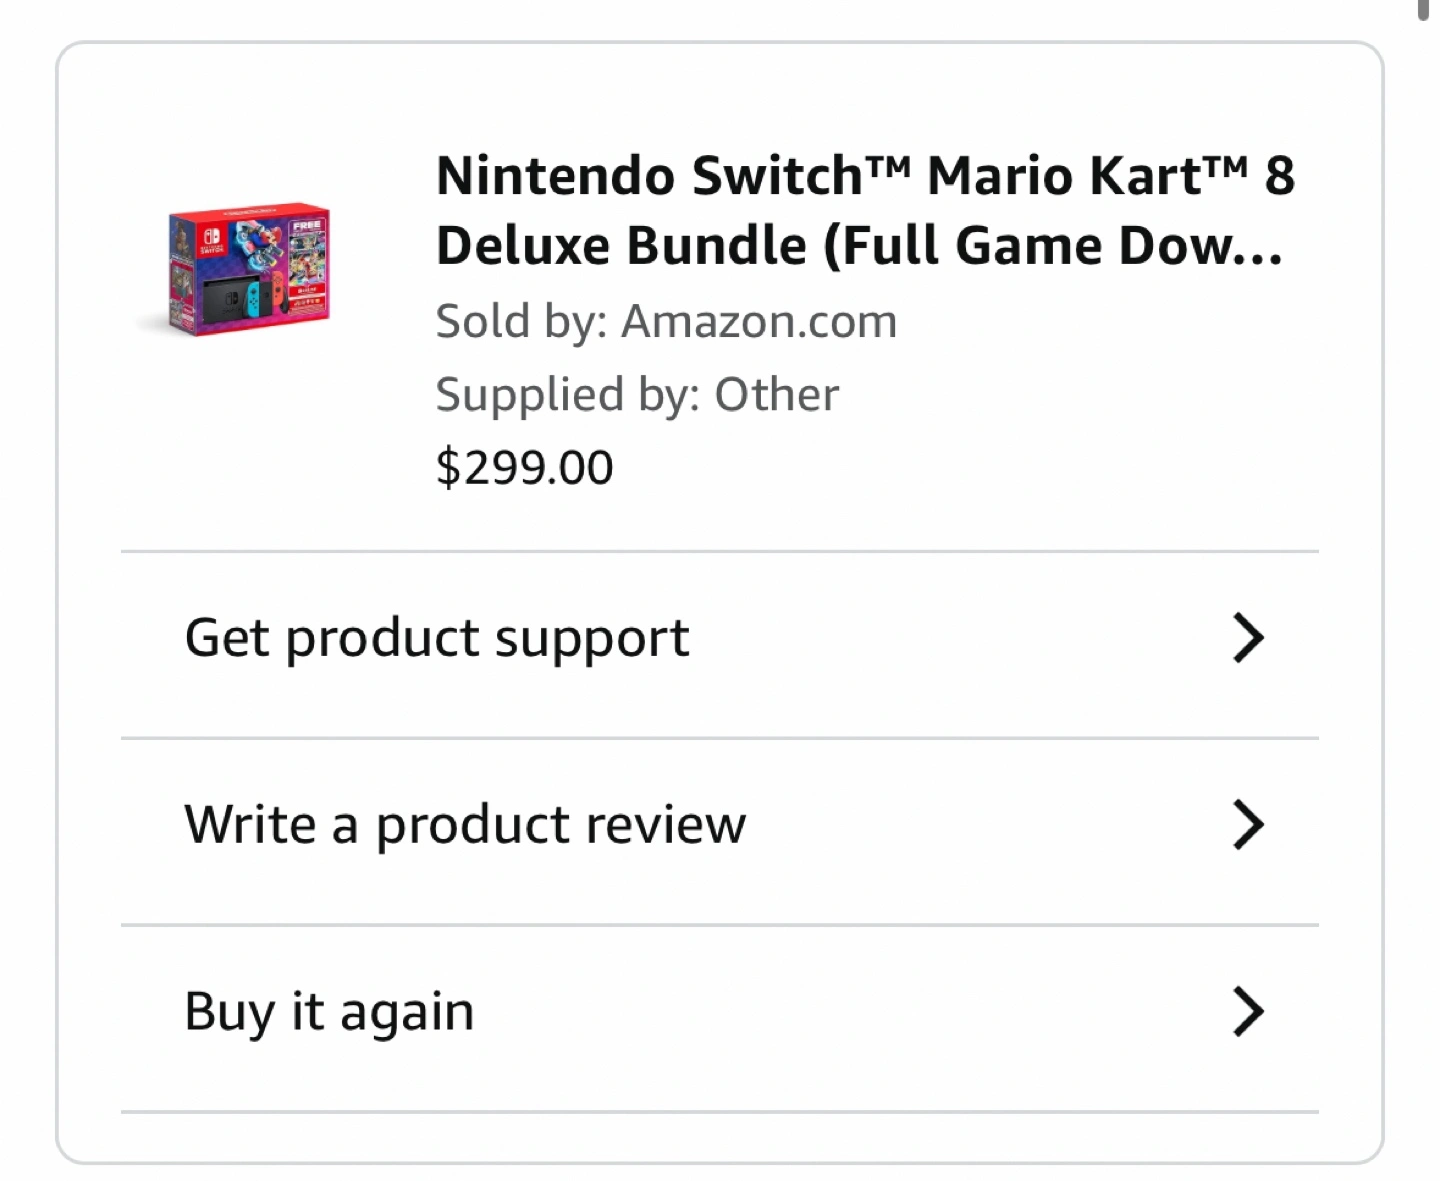Click the Supplied by: Other text
This screenshot has width=1440, height=1181.
(637, 395)
